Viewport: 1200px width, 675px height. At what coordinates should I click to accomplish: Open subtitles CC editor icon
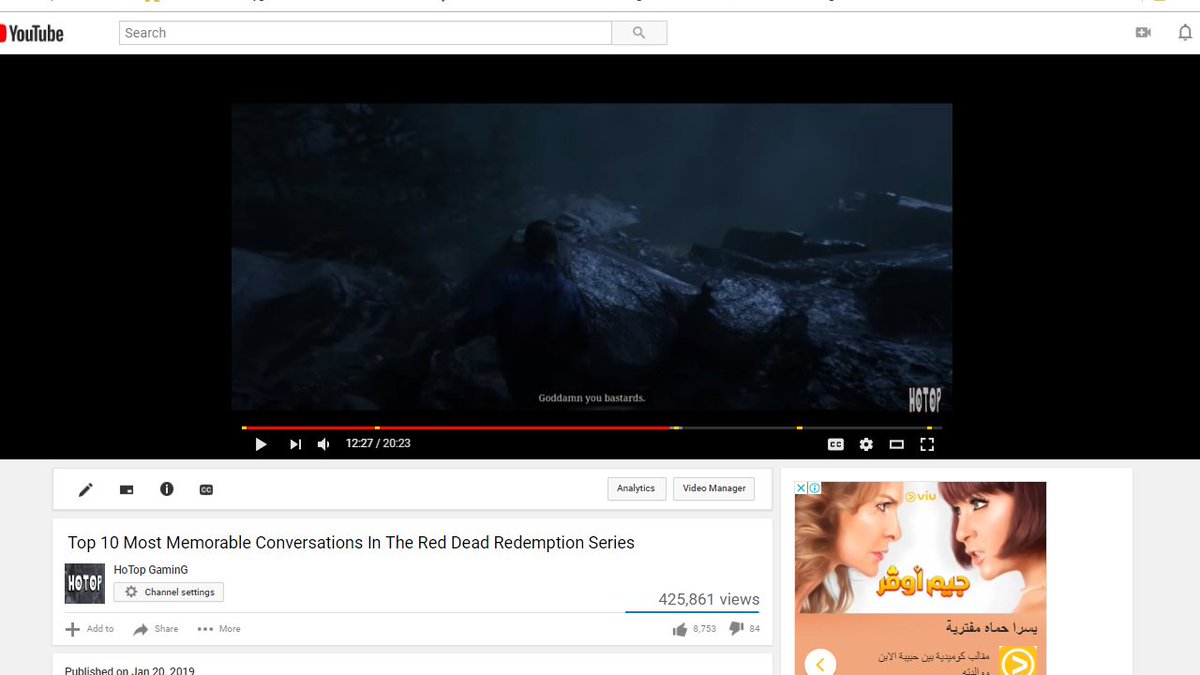point(206,490)
